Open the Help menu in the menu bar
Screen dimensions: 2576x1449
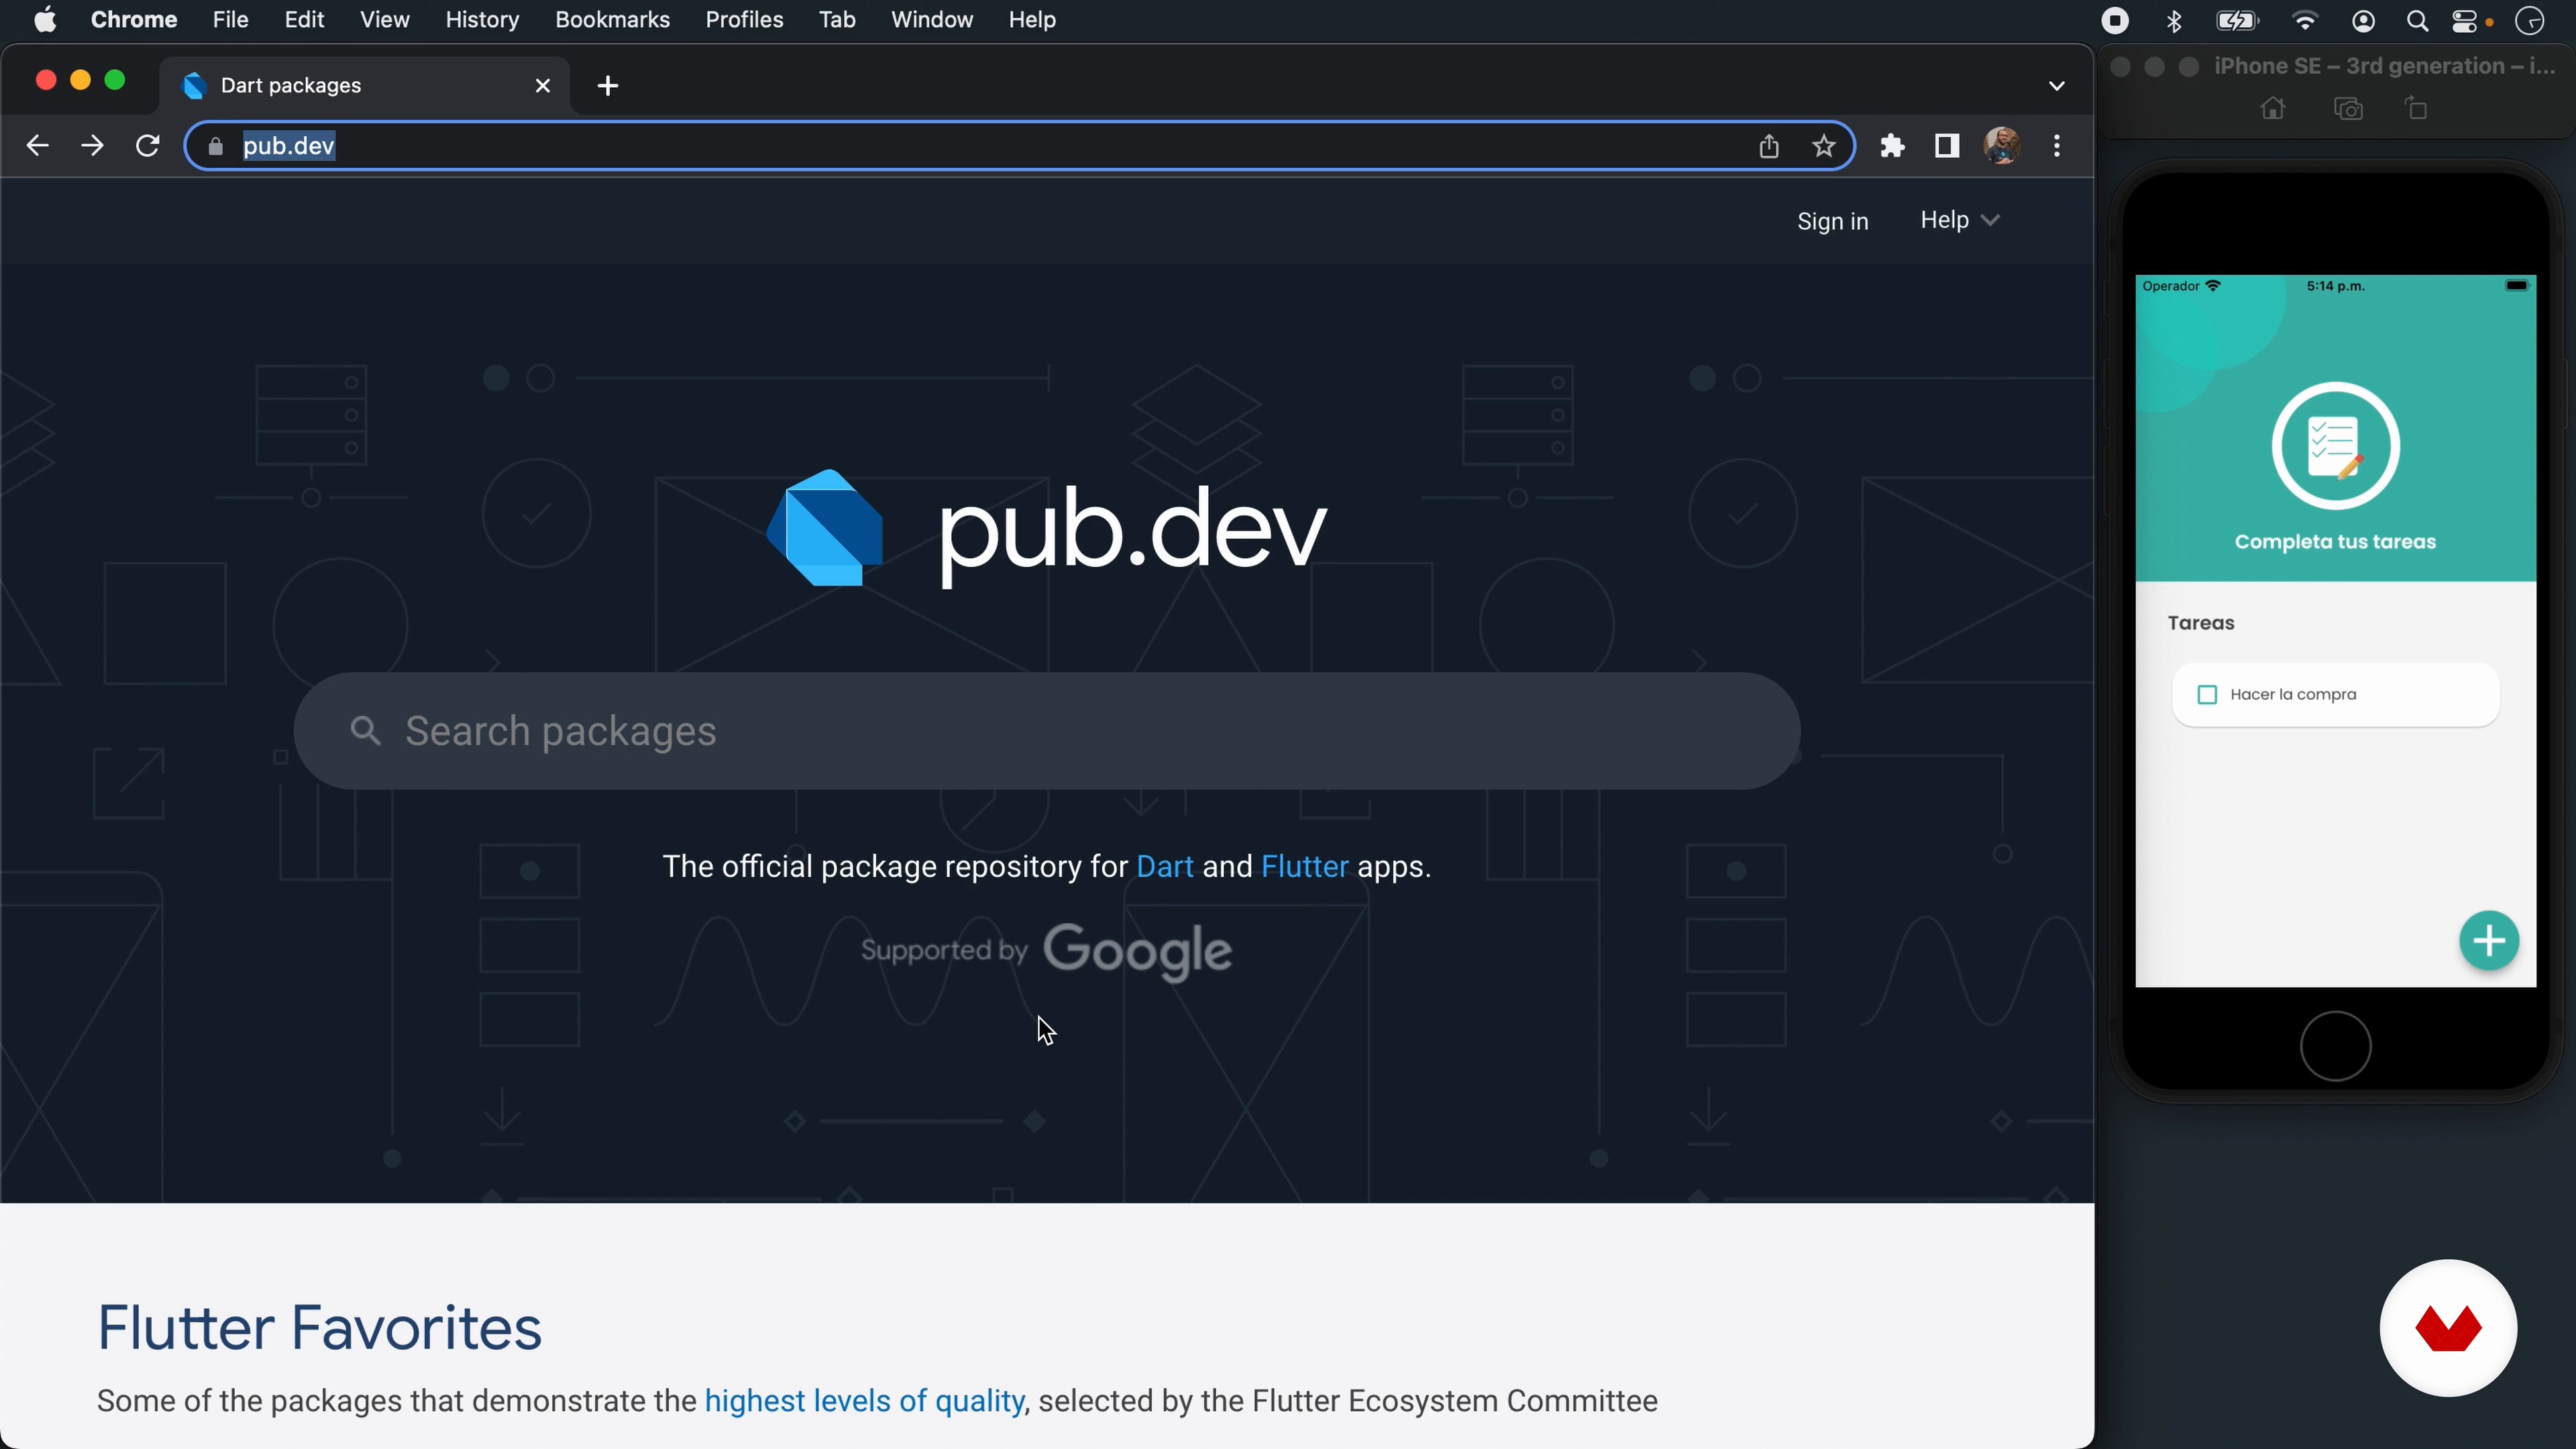tap(1032, 20)
